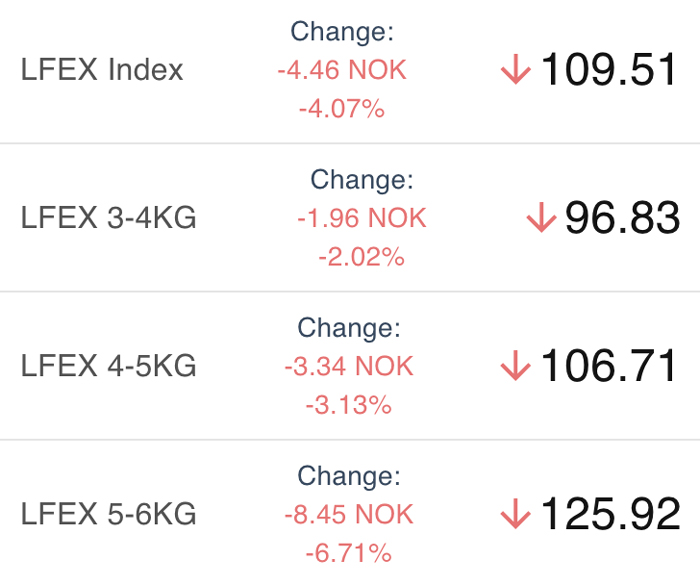
Task: Click the -1.96 NOK change value
Action: [x=362, y=218]
